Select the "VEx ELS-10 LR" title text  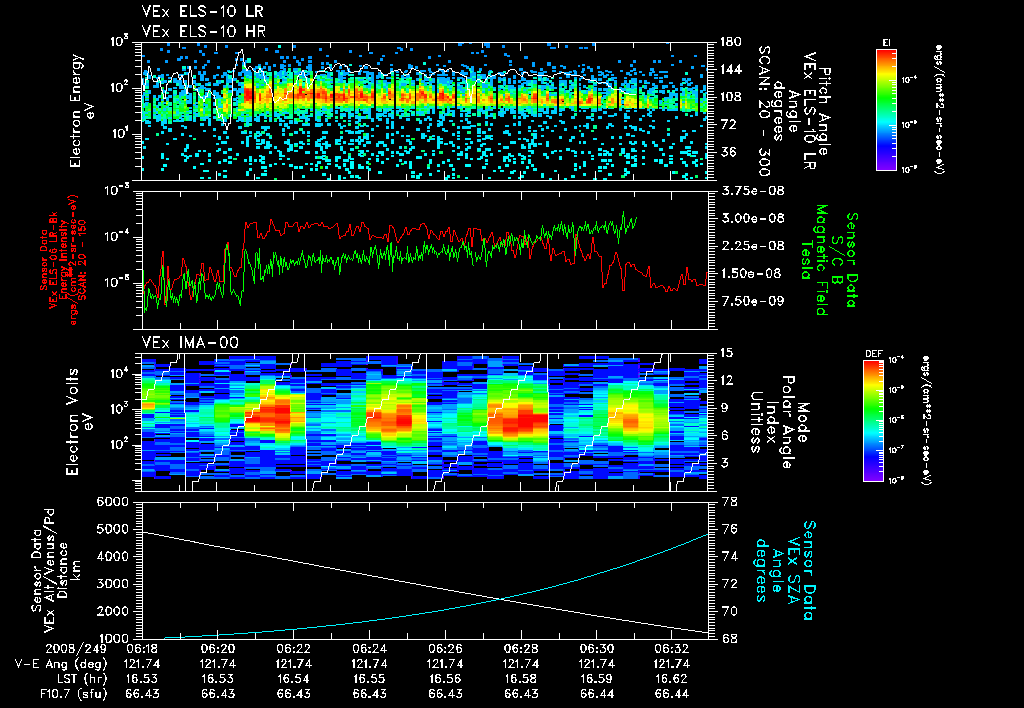pos(202,12)
